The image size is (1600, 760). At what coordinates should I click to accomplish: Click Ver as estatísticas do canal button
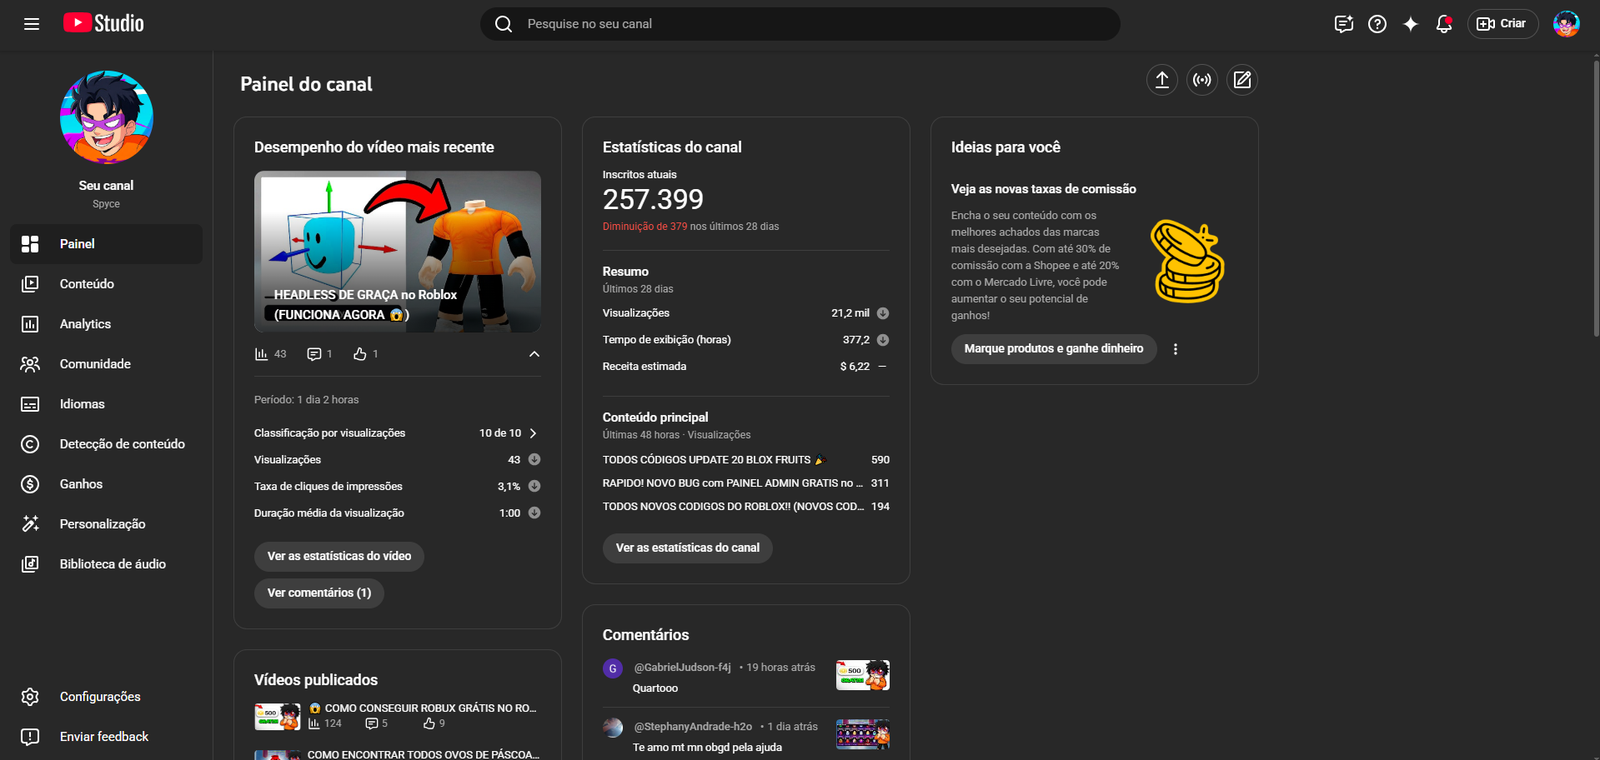tap(687, 548)
